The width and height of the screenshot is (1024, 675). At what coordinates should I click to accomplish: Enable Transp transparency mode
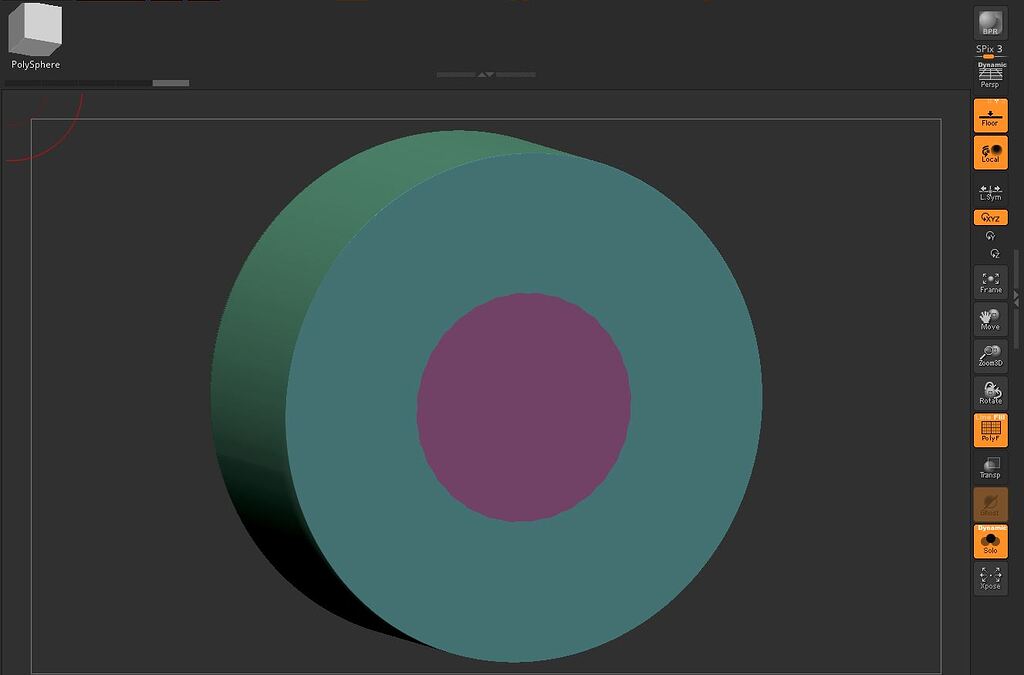[x=990, y=466]
